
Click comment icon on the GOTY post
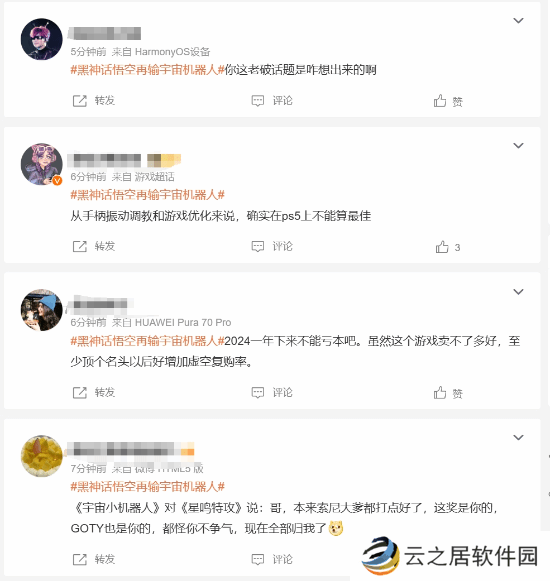pyautogui.click(x=258, y=559)
